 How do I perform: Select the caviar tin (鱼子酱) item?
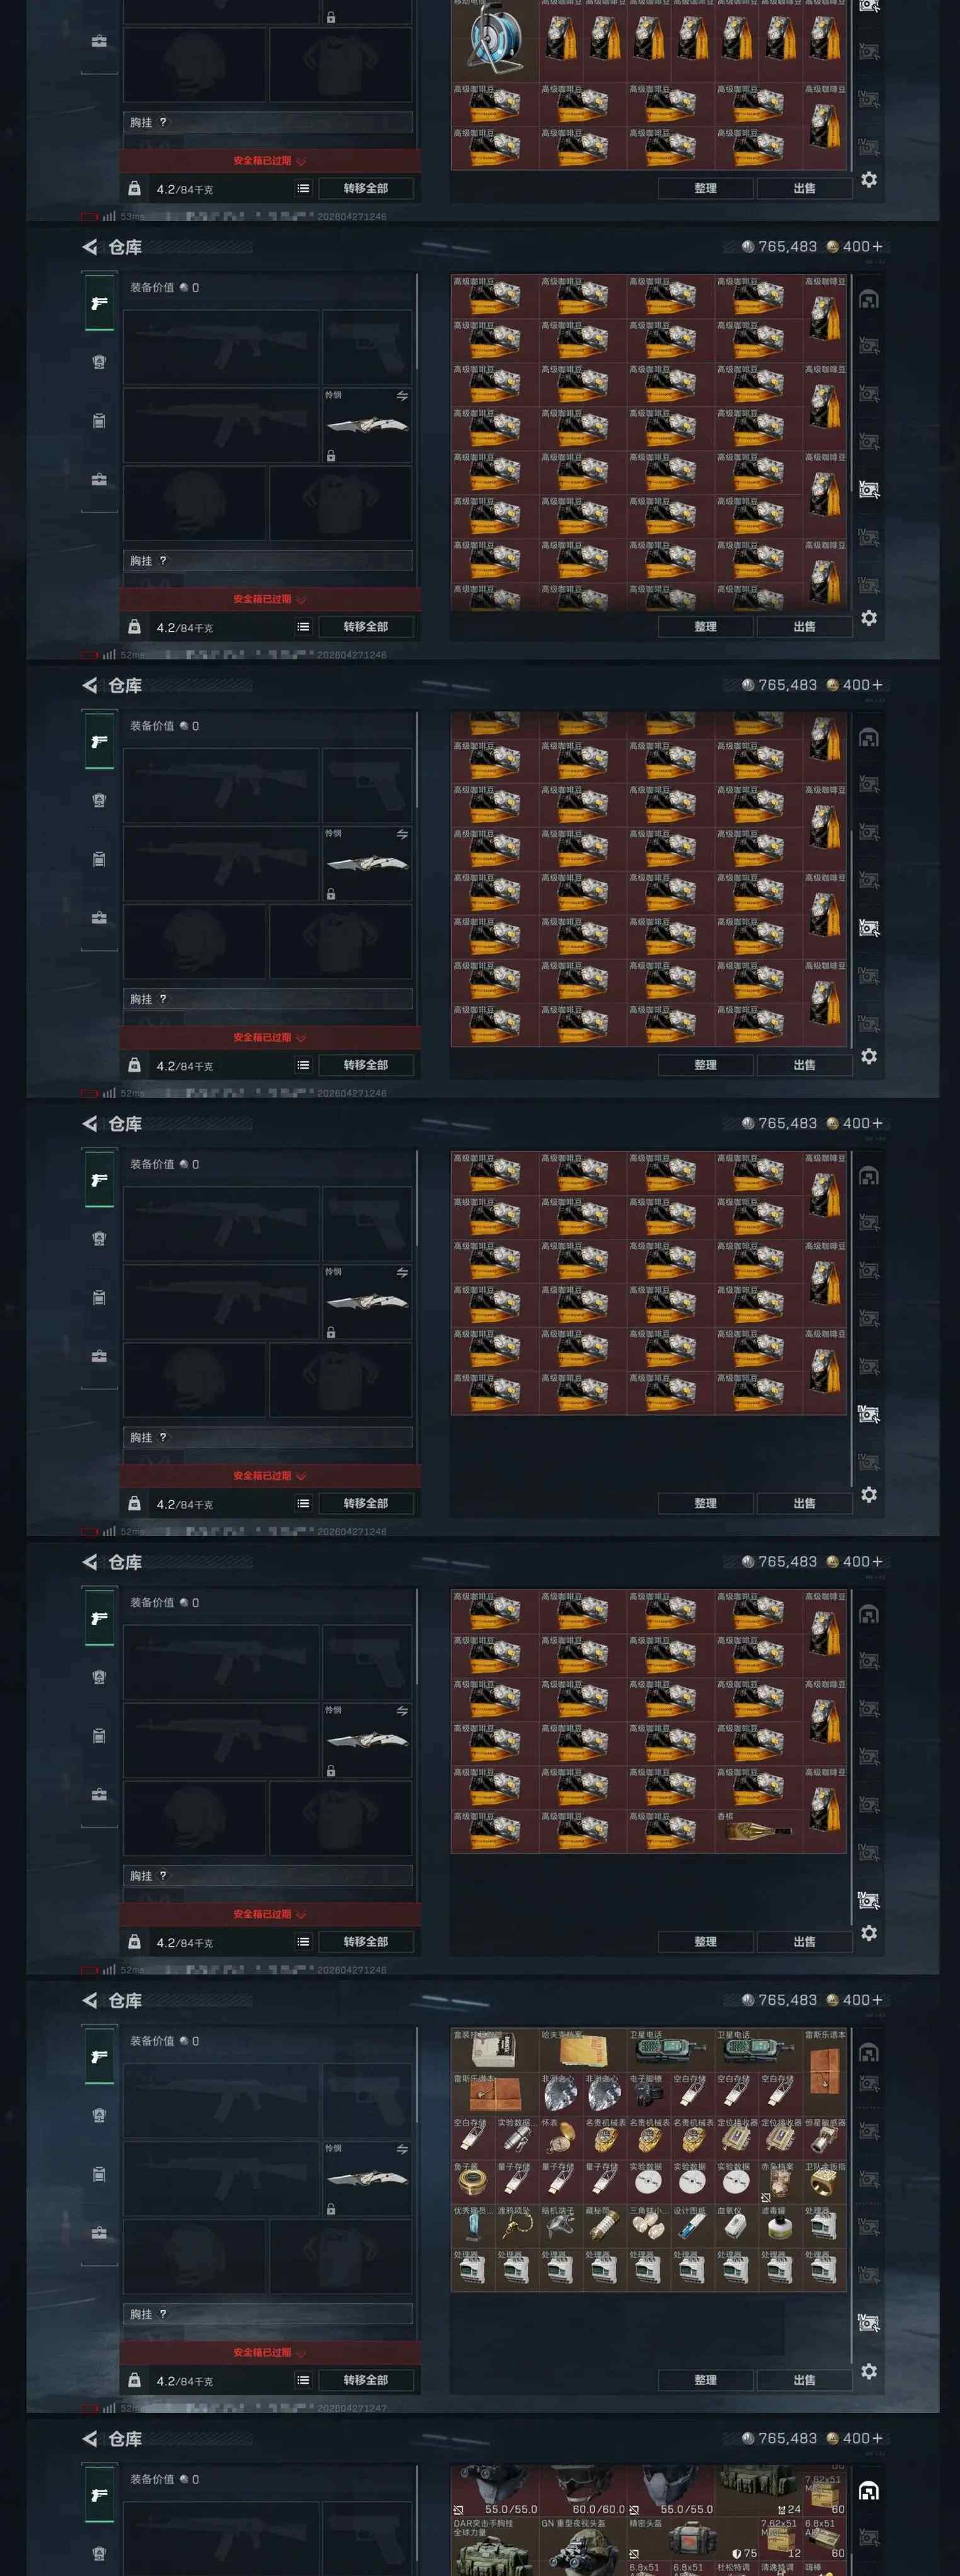pyautogui.click(x=473, y=2181)
